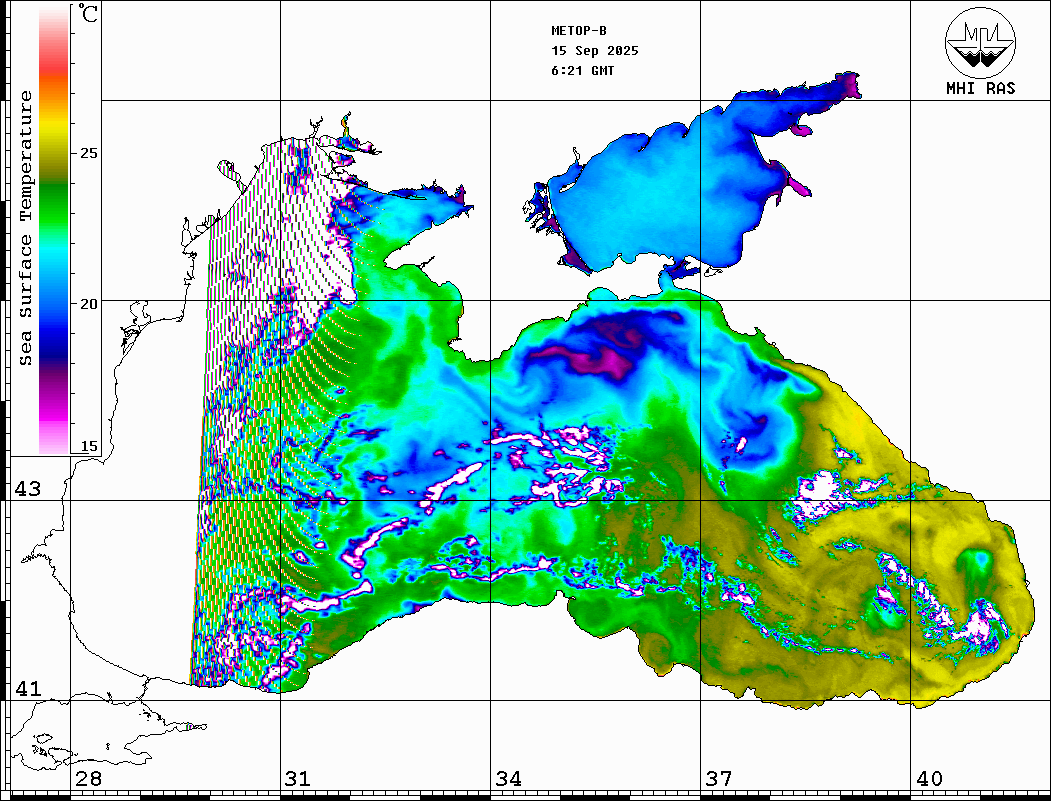Click the latitude 41 axis label
1051x801 pixels.
(x=25, y=689)
